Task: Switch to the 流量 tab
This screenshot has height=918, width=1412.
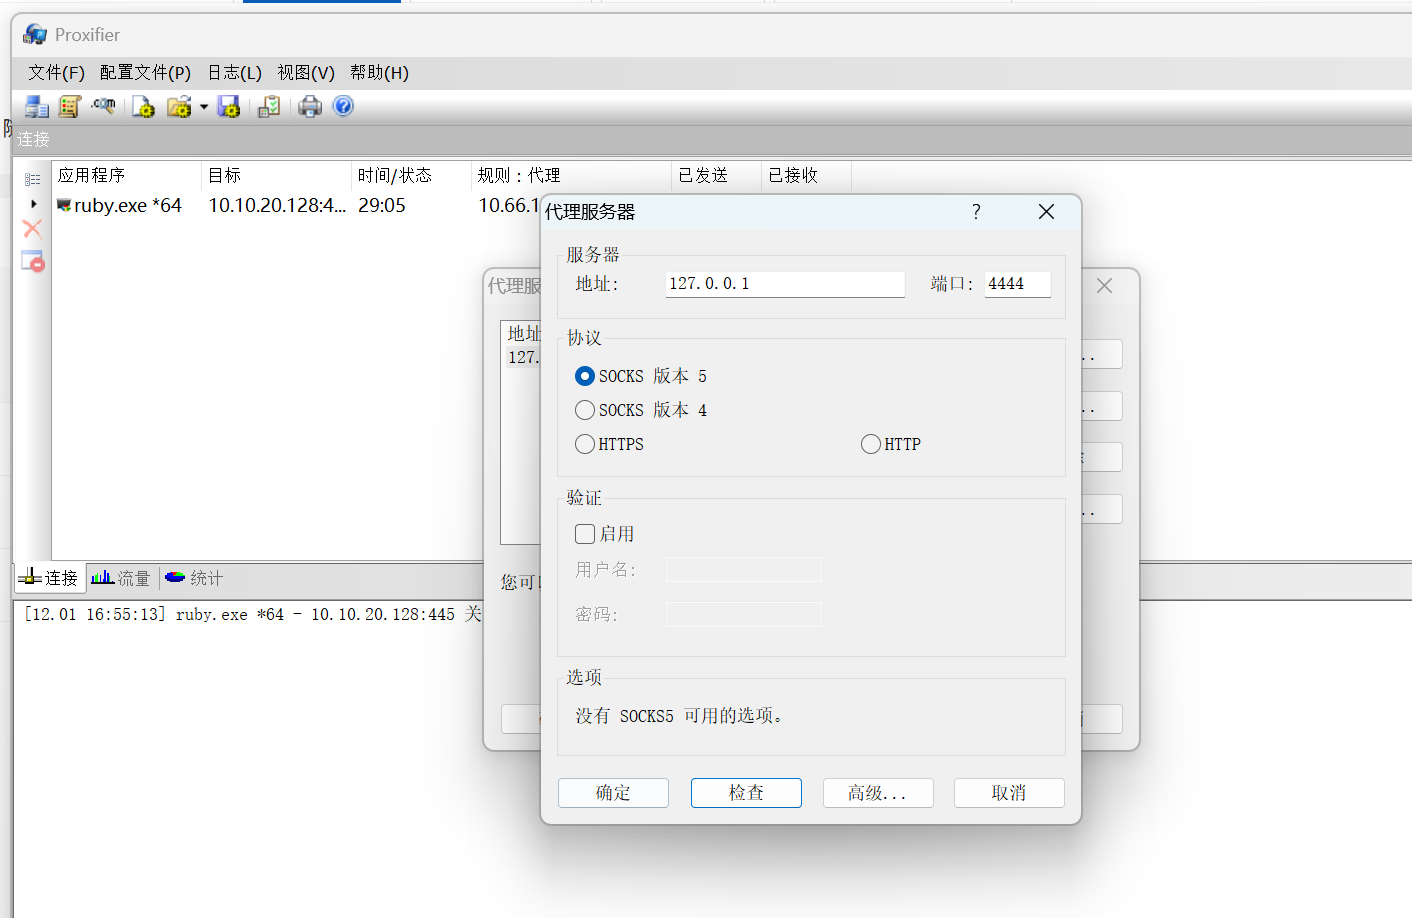Action: pyautogui.click(x=120, y=578)
